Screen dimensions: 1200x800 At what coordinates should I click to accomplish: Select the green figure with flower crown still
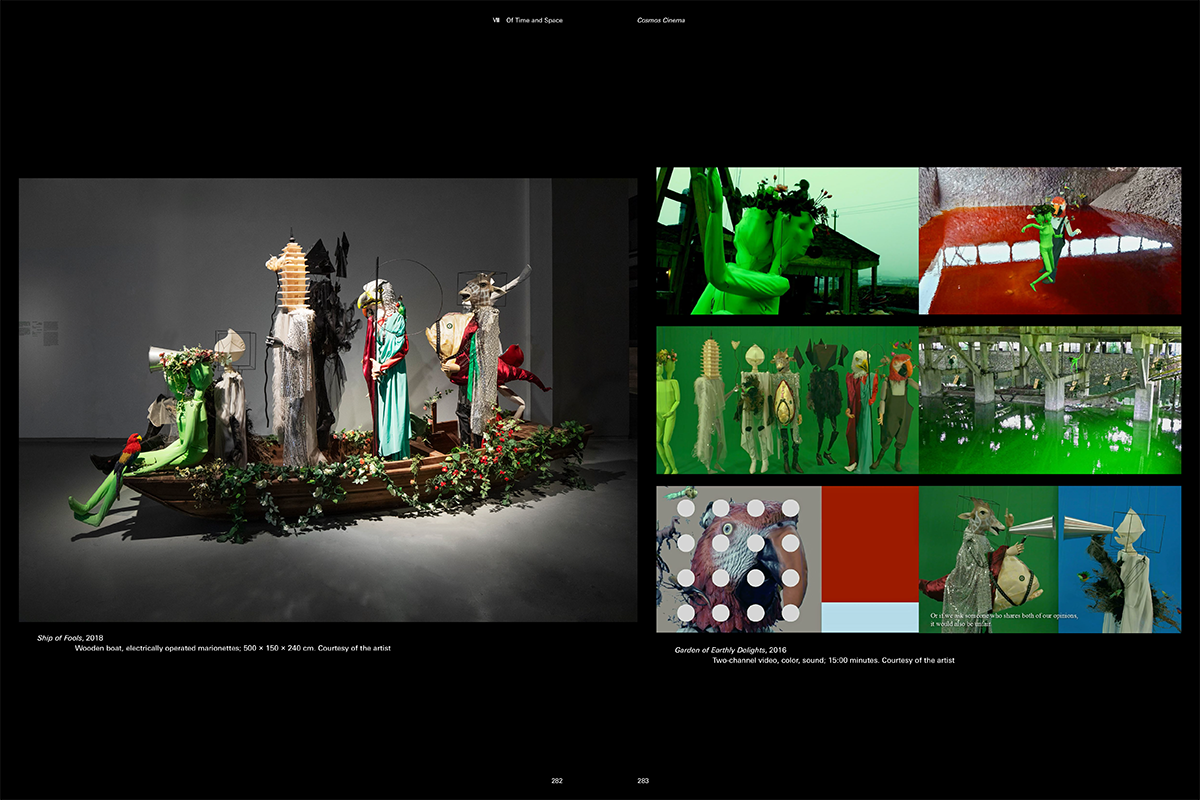787,241
